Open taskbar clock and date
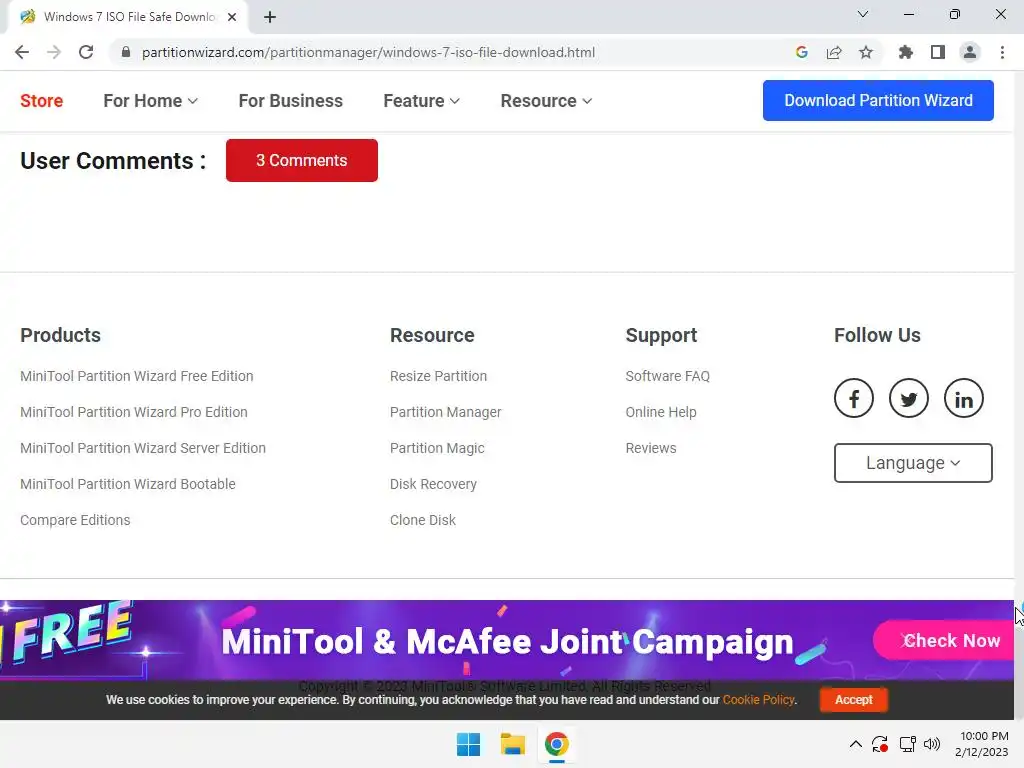1024x768 pixels. 981,744
